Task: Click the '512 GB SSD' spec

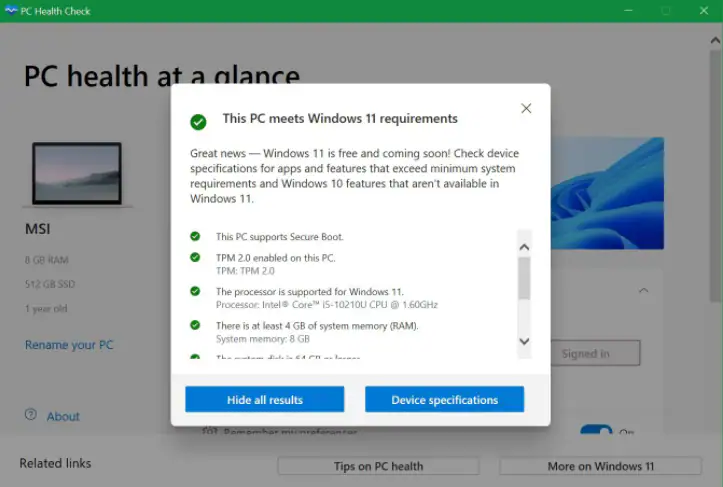Action: click(50, 284)
